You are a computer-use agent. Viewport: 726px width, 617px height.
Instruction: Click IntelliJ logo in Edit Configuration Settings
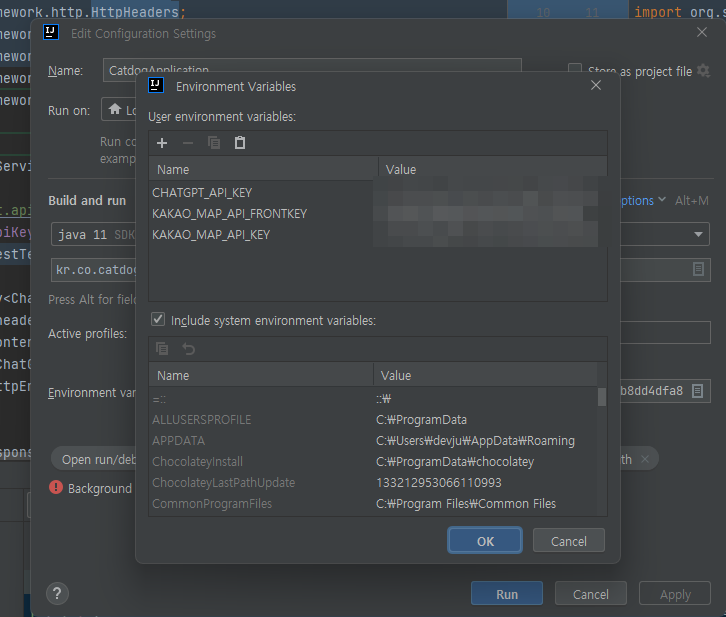[x=51, y=32]
